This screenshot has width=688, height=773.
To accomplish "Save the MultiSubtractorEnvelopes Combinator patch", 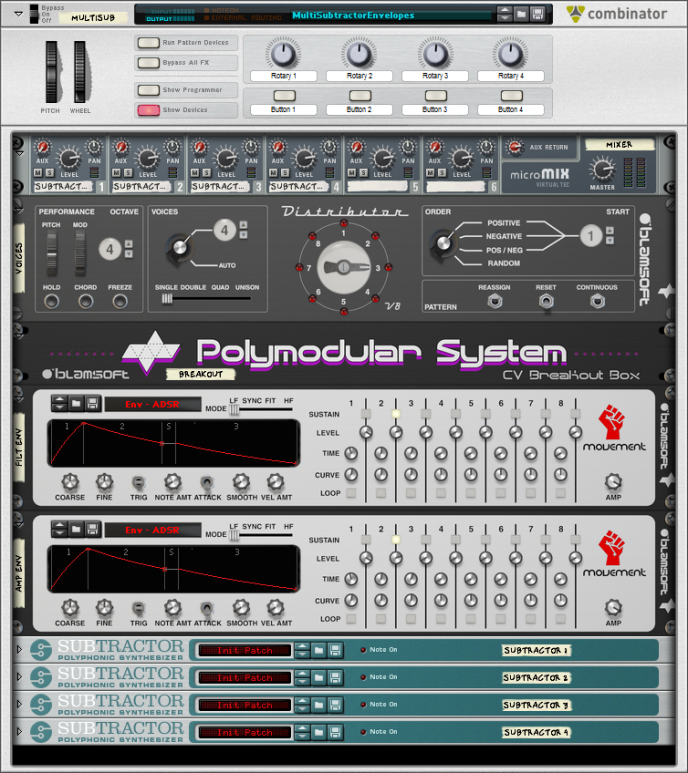I will (538, 15).
